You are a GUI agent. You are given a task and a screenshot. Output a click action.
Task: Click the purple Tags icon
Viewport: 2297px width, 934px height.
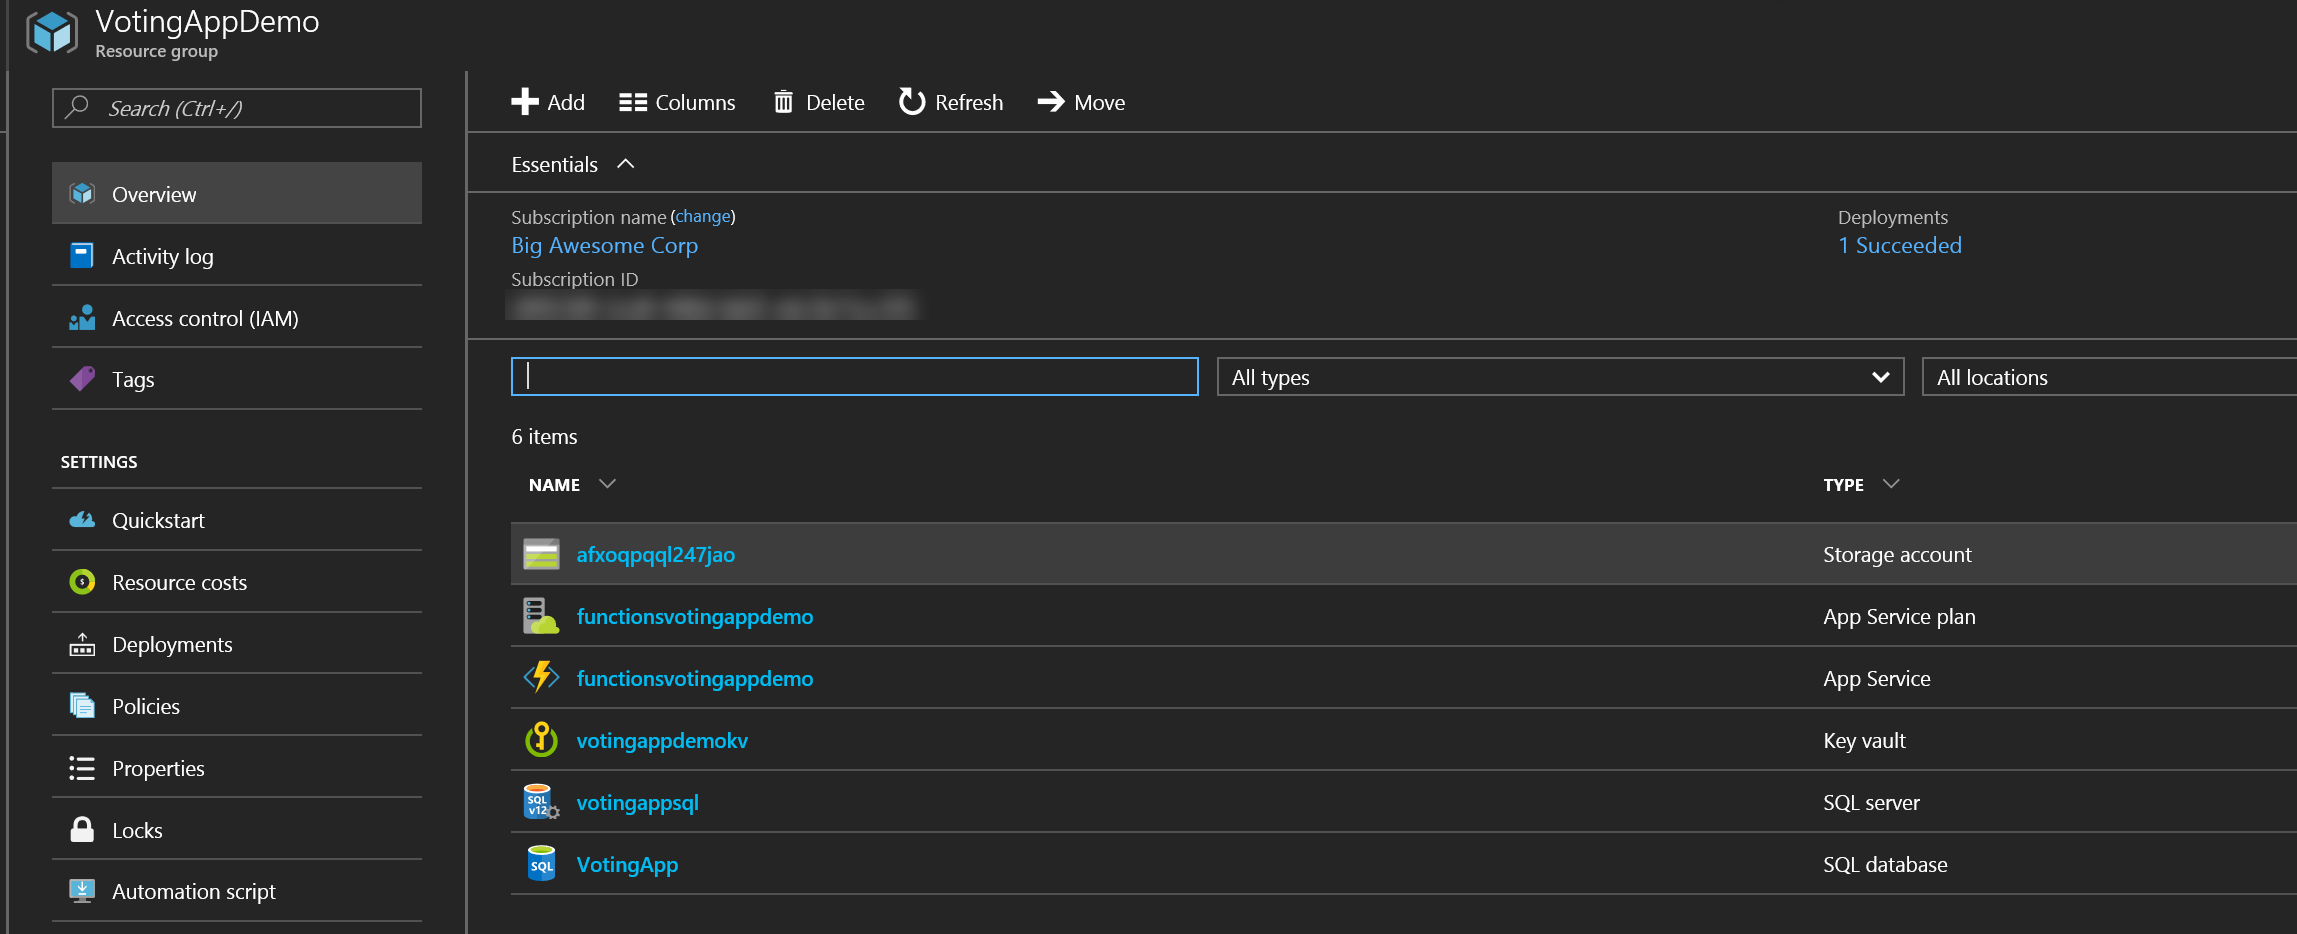82,379
